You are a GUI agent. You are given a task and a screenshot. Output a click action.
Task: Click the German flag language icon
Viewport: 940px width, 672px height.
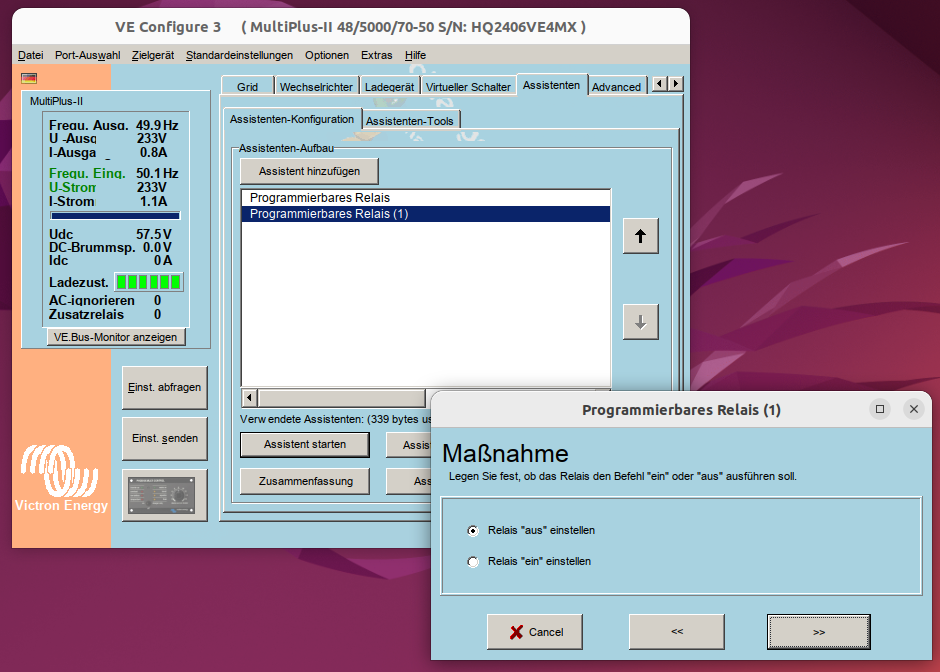coord(29,78)
